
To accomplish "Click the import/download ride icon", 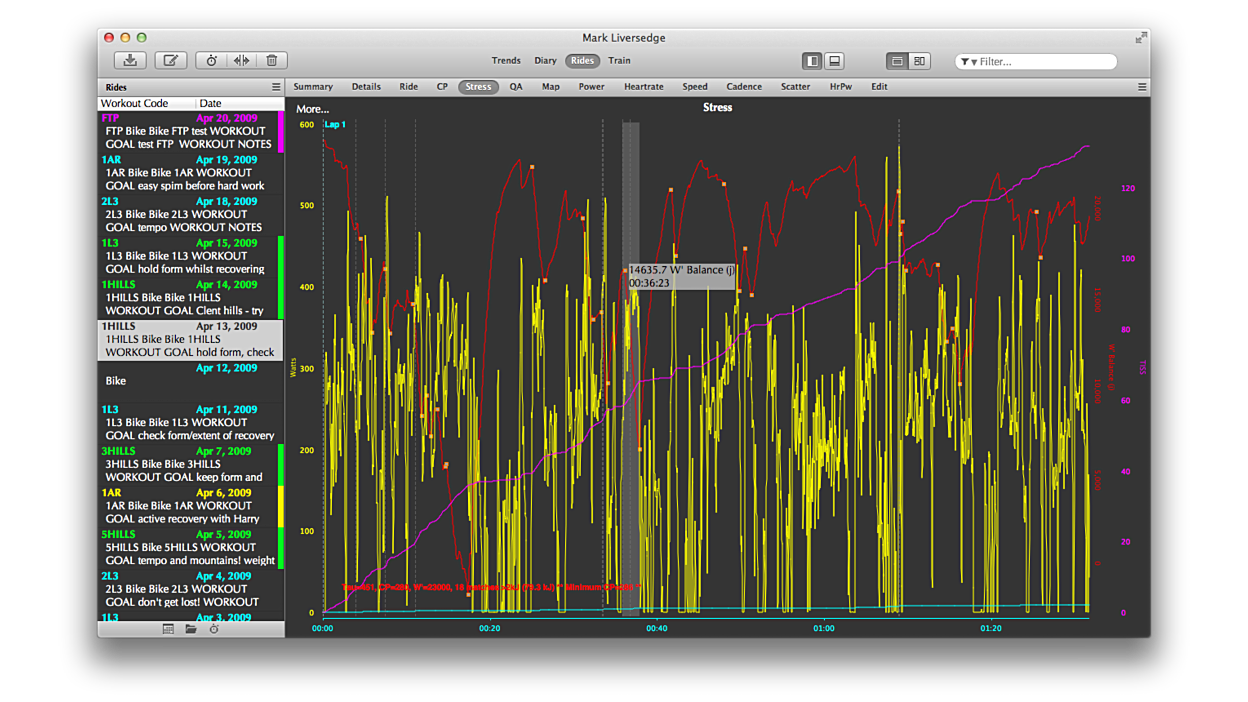I will 130,61.
